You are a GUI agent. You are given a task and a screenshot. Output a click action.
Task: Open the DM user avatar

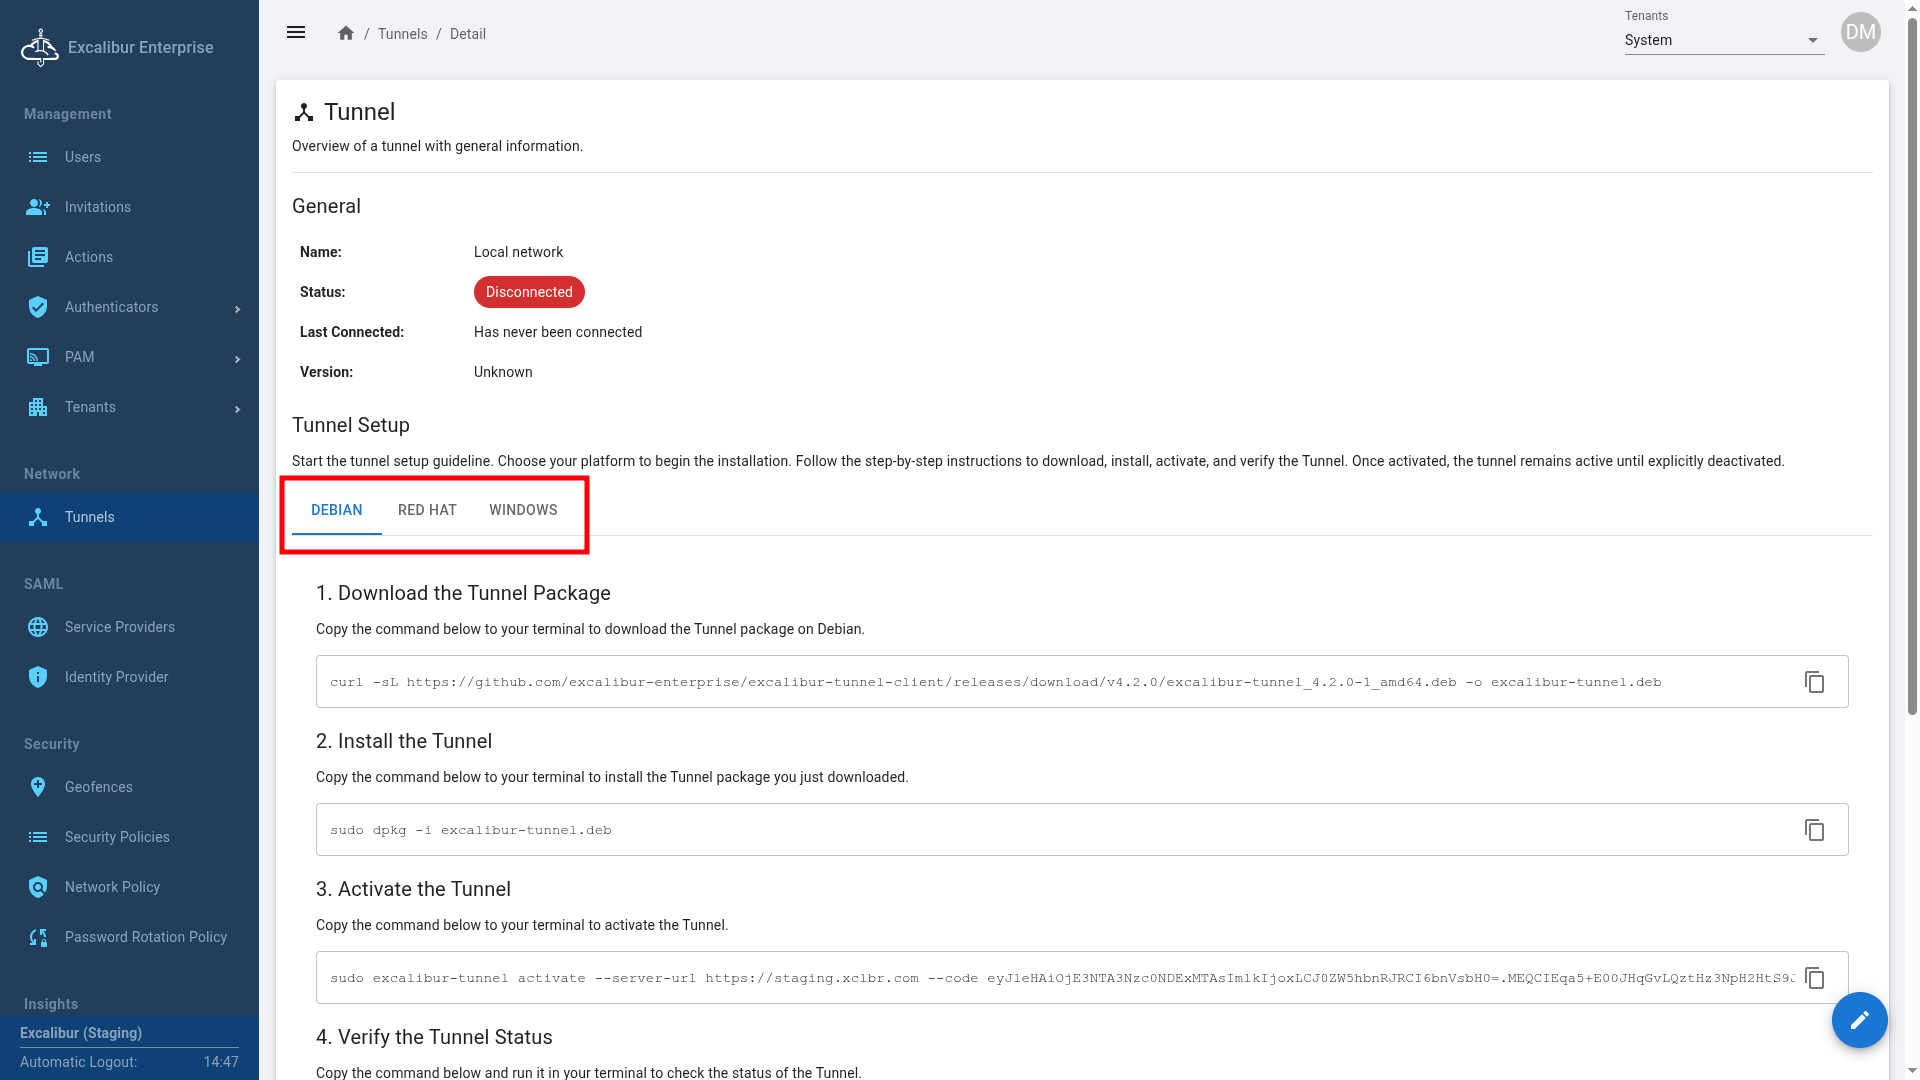(1860, 32)
